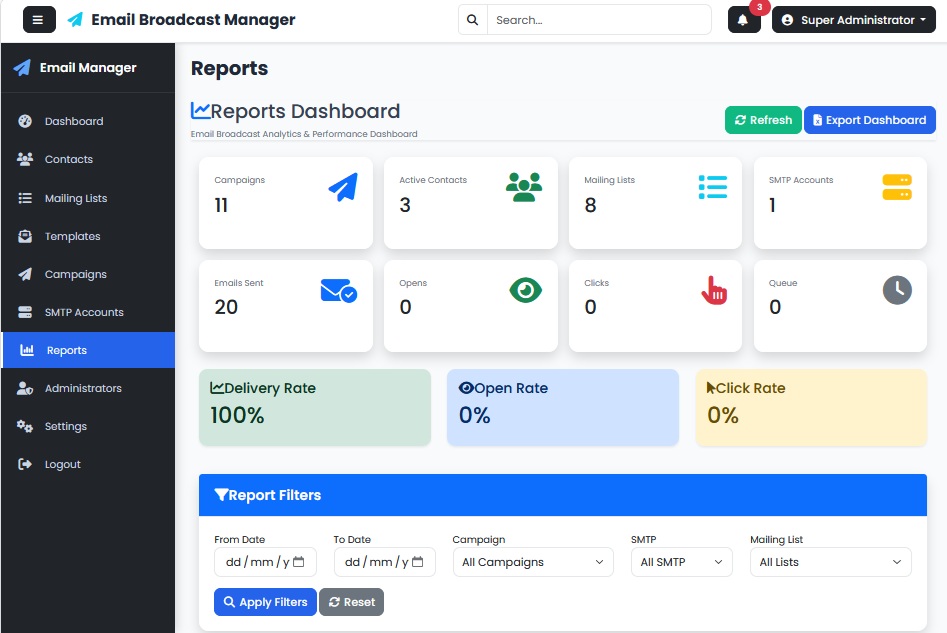Click the Open Rate 0% card
This screenshot has height=633, width=947.
pos(563,408)
